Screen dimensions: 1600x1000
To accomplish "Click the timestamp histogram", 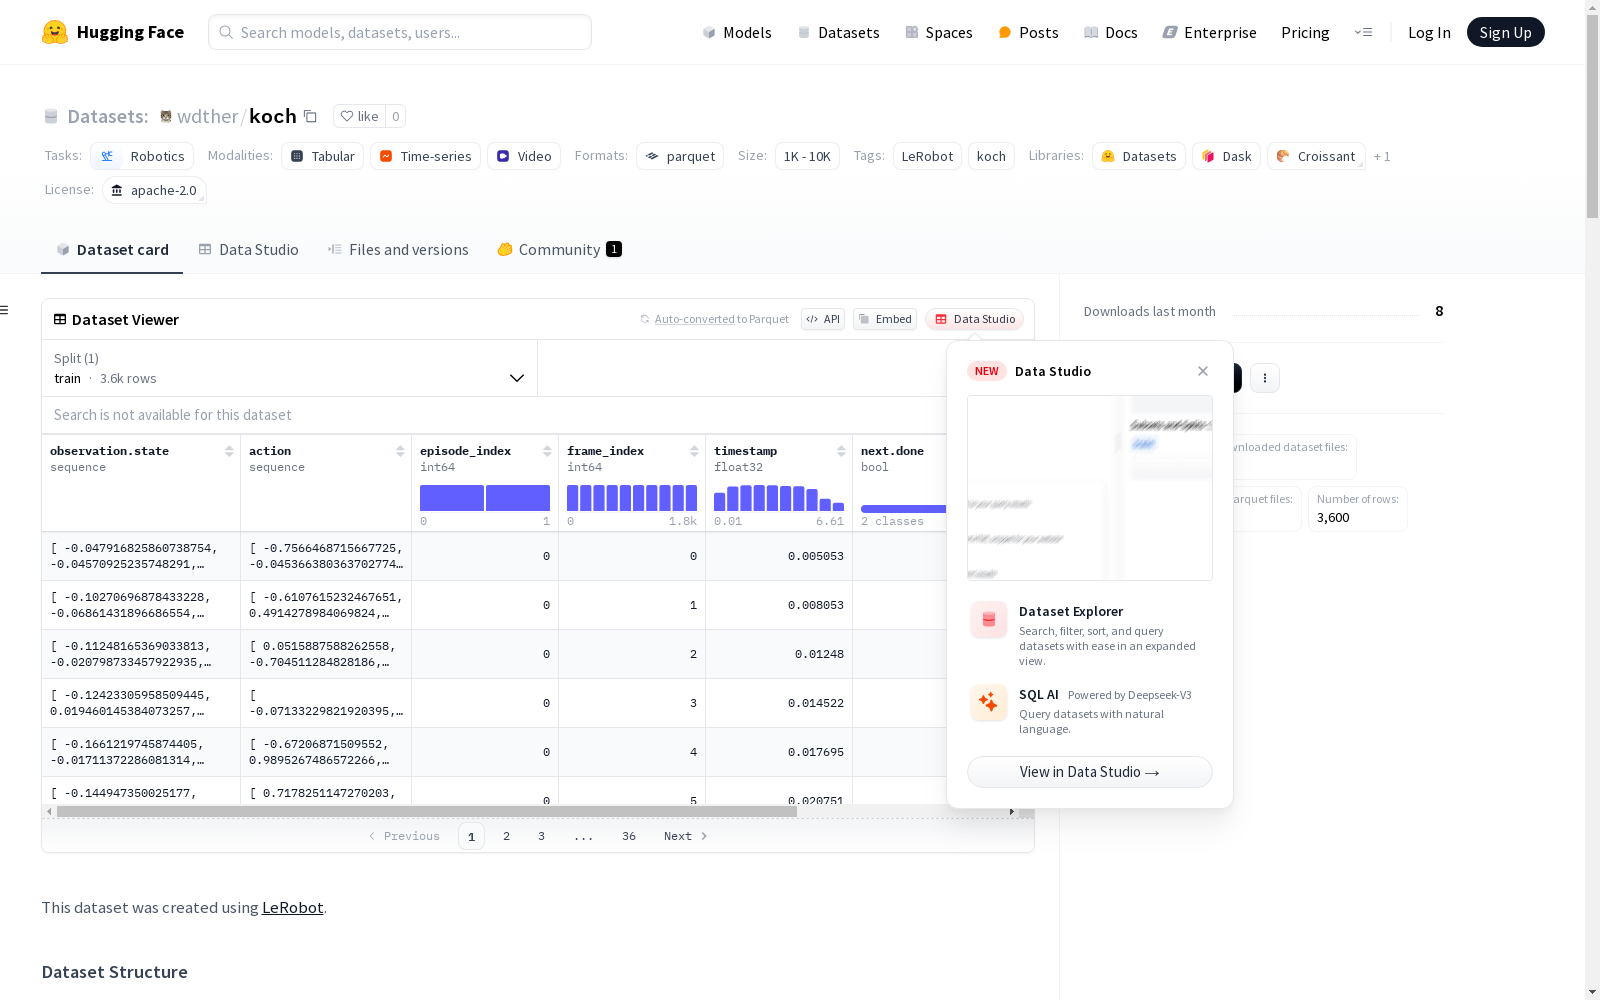I will point(779,498).
